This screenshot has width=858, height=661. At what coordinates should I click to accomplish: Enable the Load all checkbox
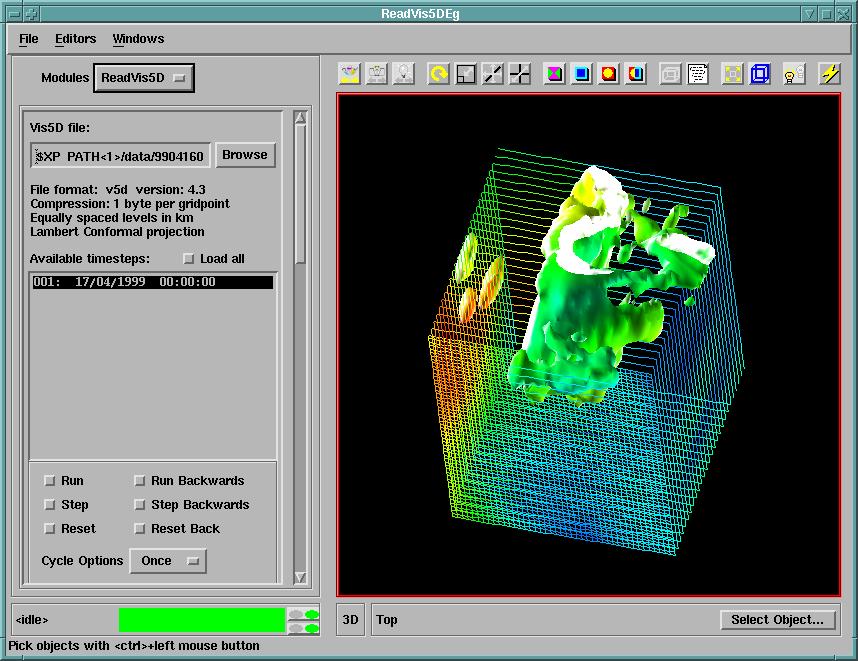click(189, 259)
